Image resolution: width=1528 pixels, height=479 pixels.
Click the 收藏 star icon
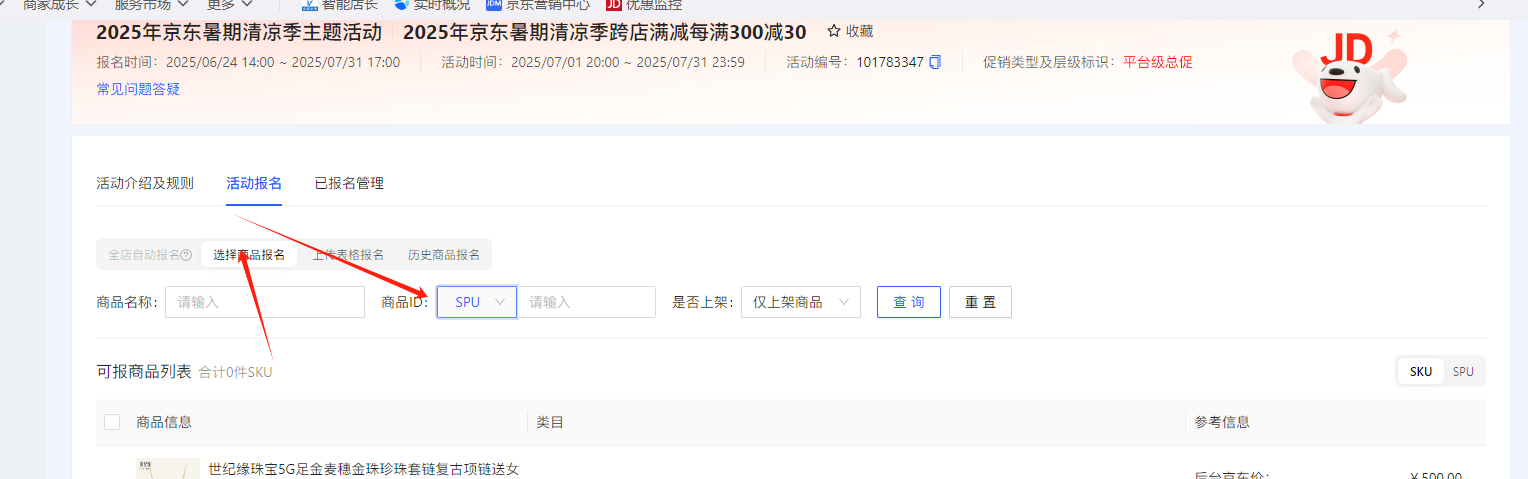coord(833,31)
